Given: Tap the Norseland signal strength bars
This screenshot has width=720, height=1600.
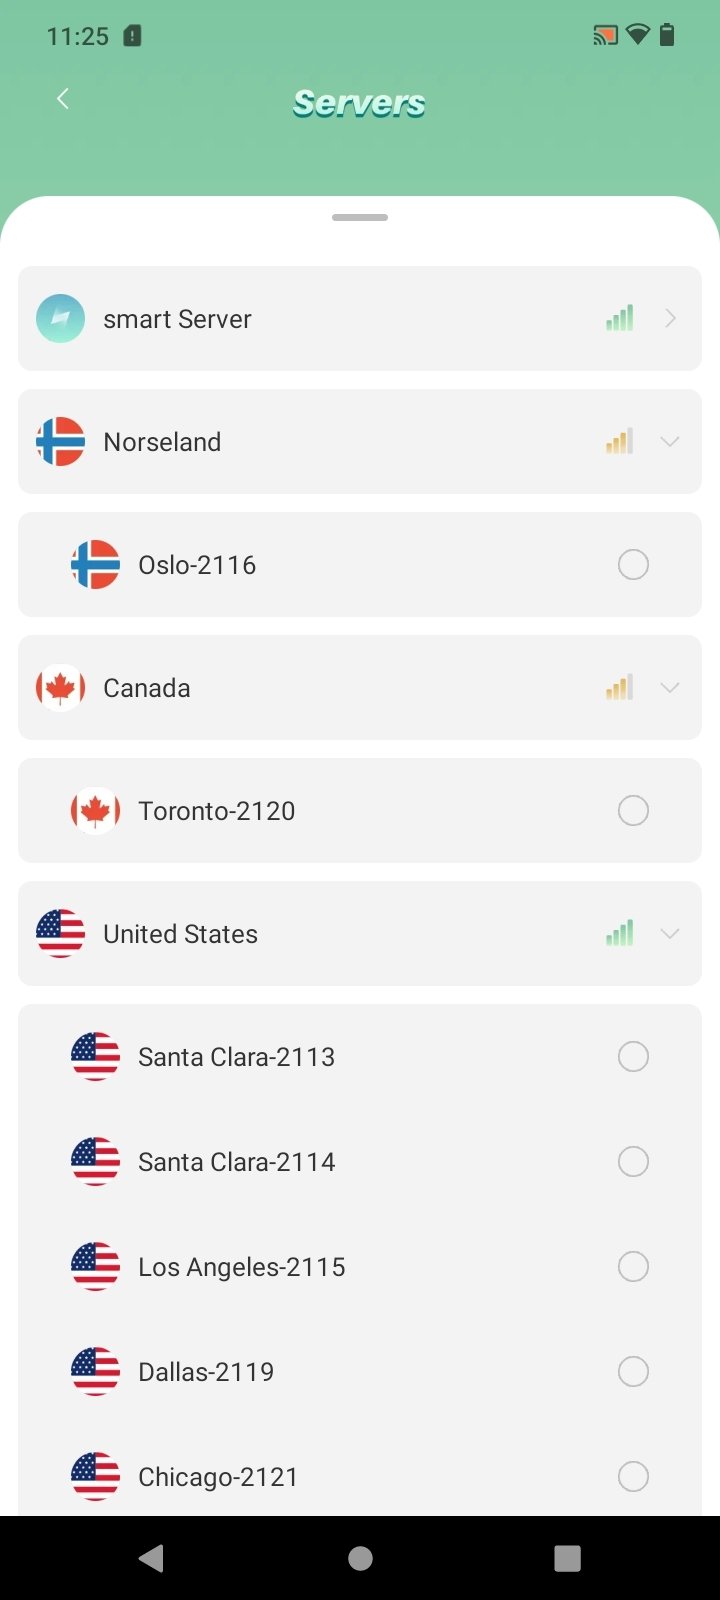Looking at the screenshot, I should [619, 442].
